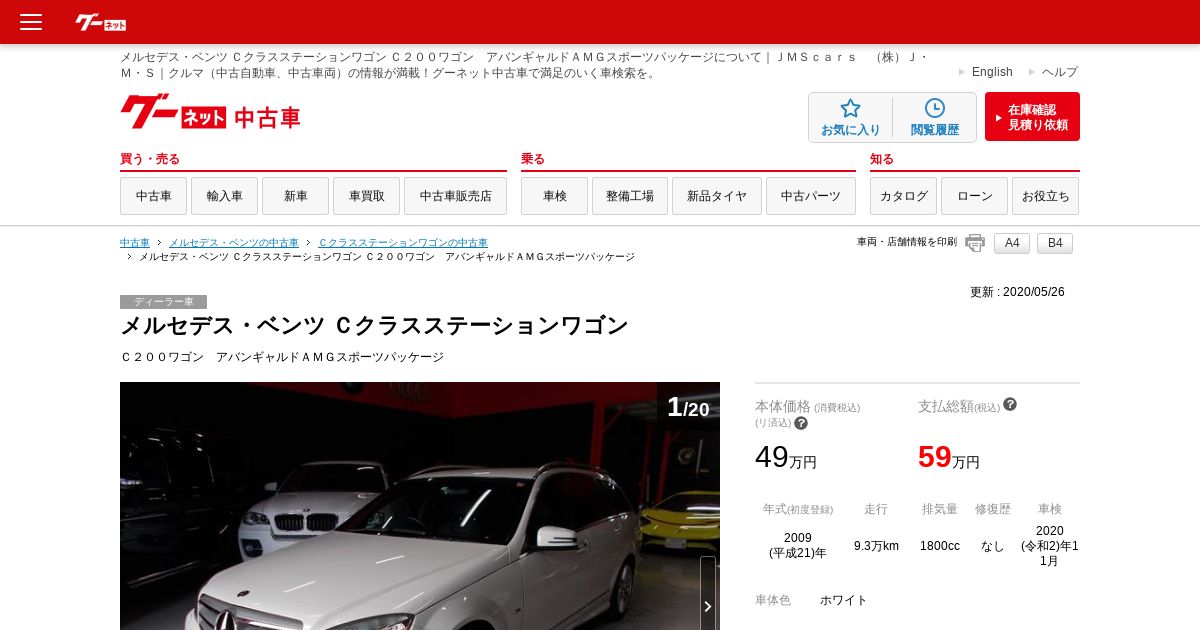This screenshot has width=1200, height=630.
Task: Click the Goo-net logo in red header
Action: (101, 22)
